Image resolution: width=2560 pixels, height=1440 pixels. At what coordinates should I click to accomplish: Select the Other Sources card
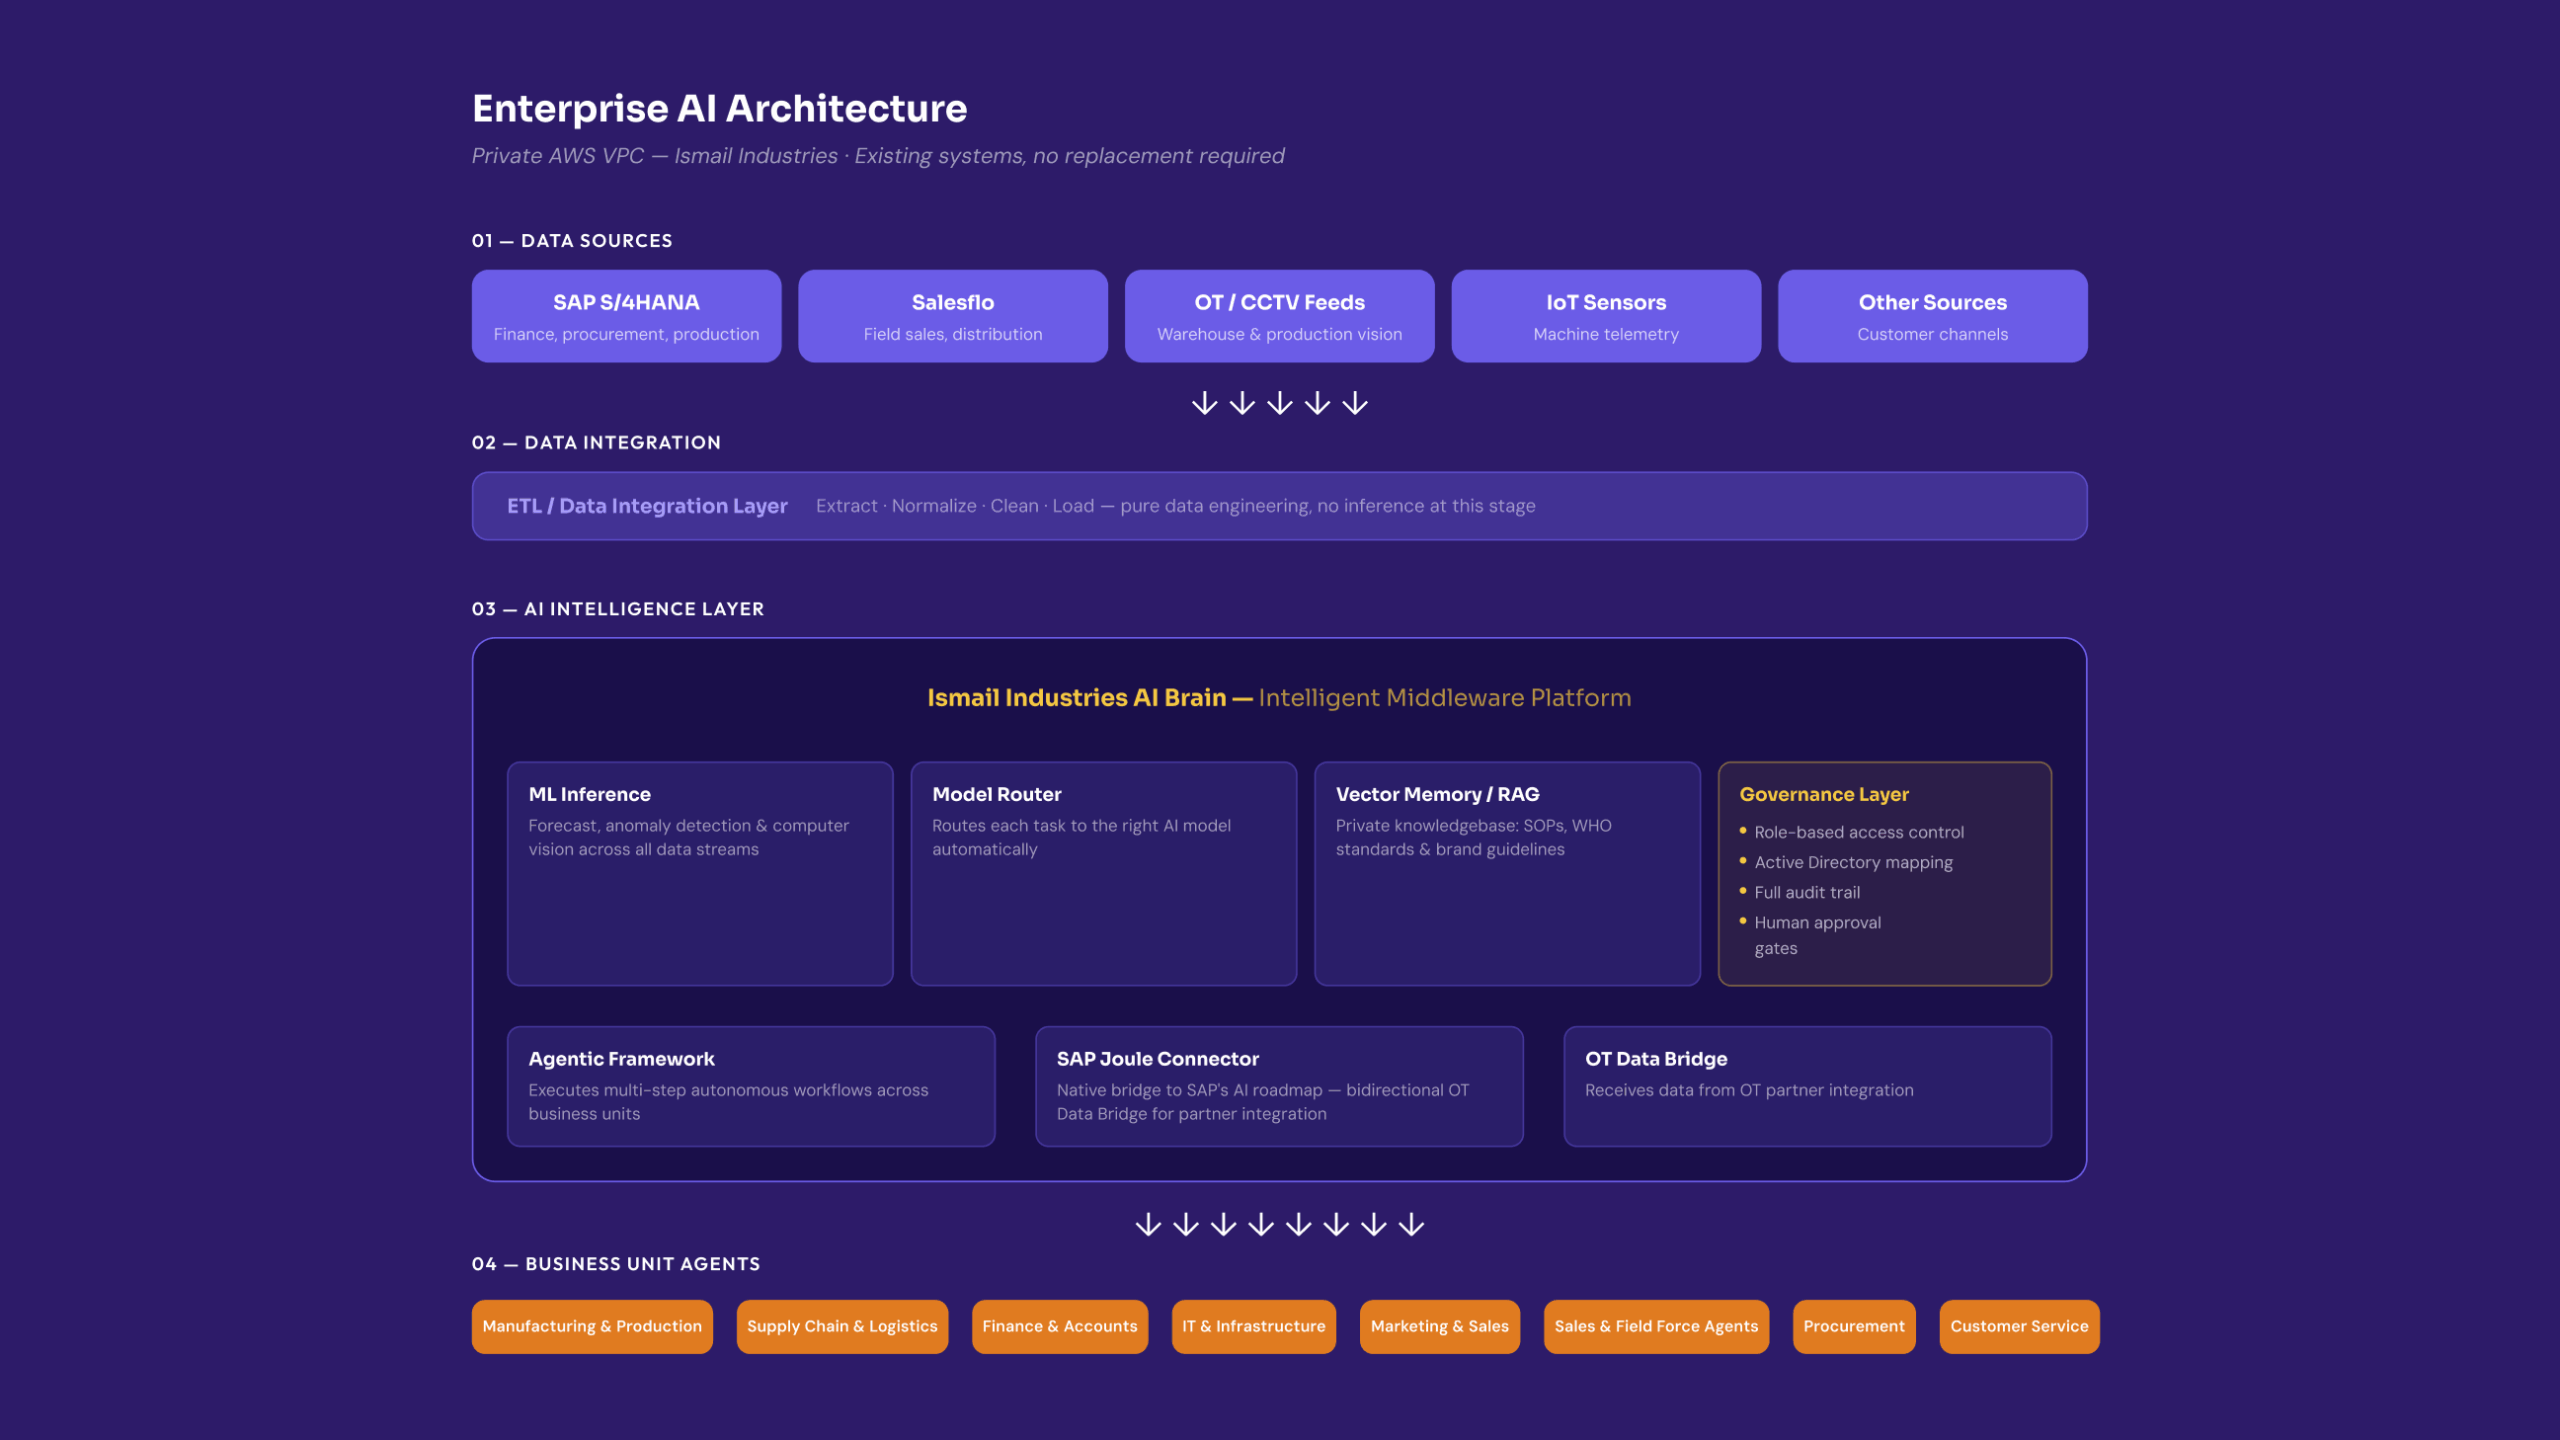pyautogui.click(x=1932, y=316)
